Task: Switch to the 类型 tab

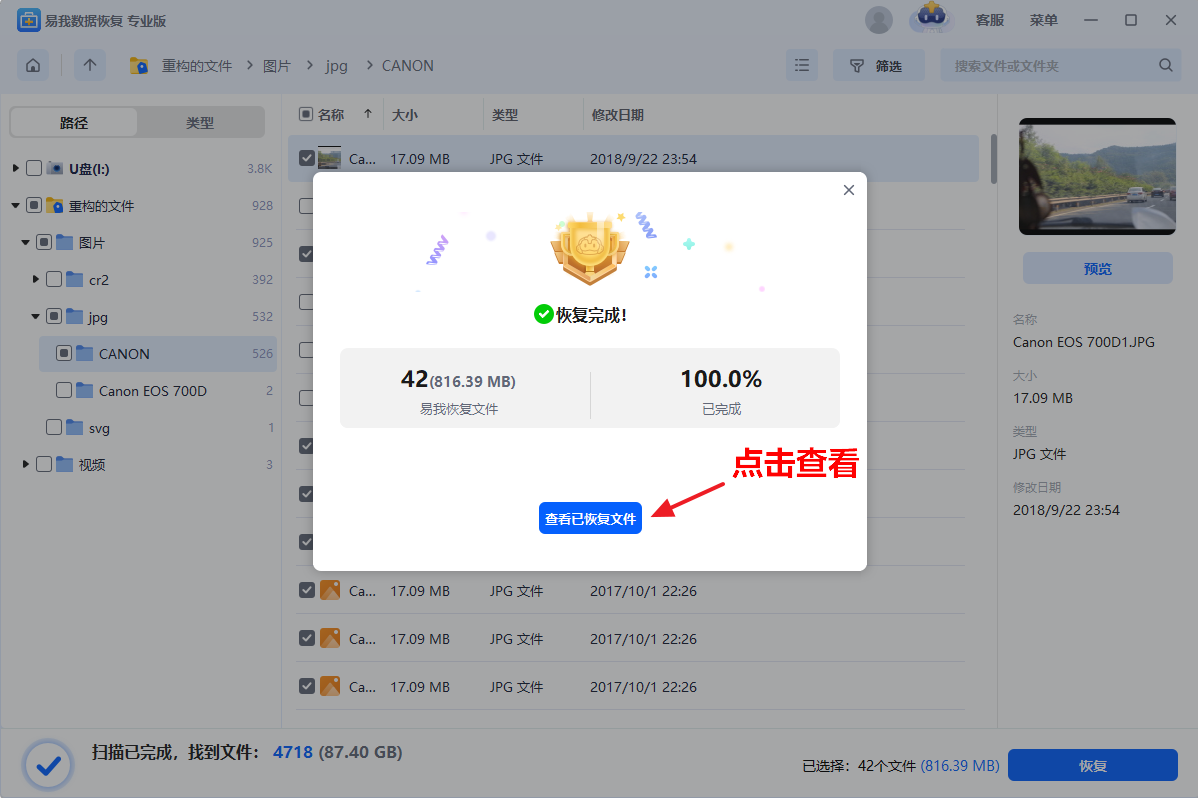Action: point(200,123)
